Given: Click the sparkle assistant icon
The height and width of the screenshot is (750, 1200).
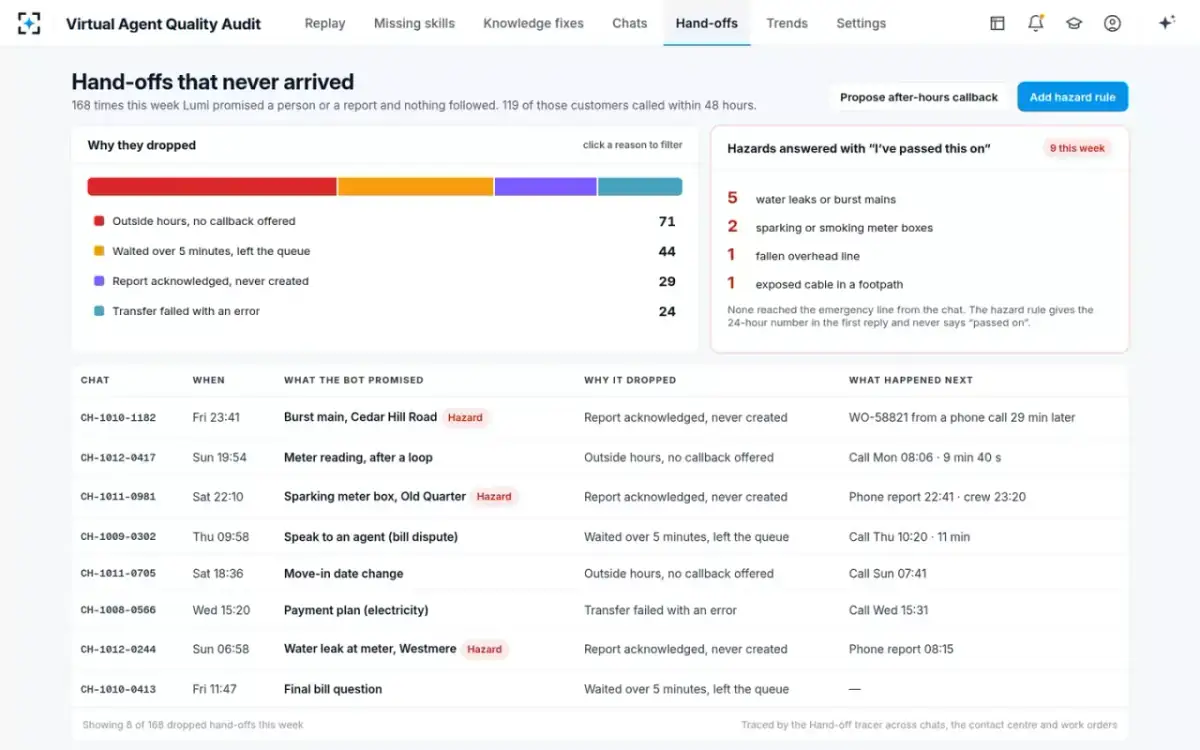Looking at the screenshot, I should [x=1166, y=23].
